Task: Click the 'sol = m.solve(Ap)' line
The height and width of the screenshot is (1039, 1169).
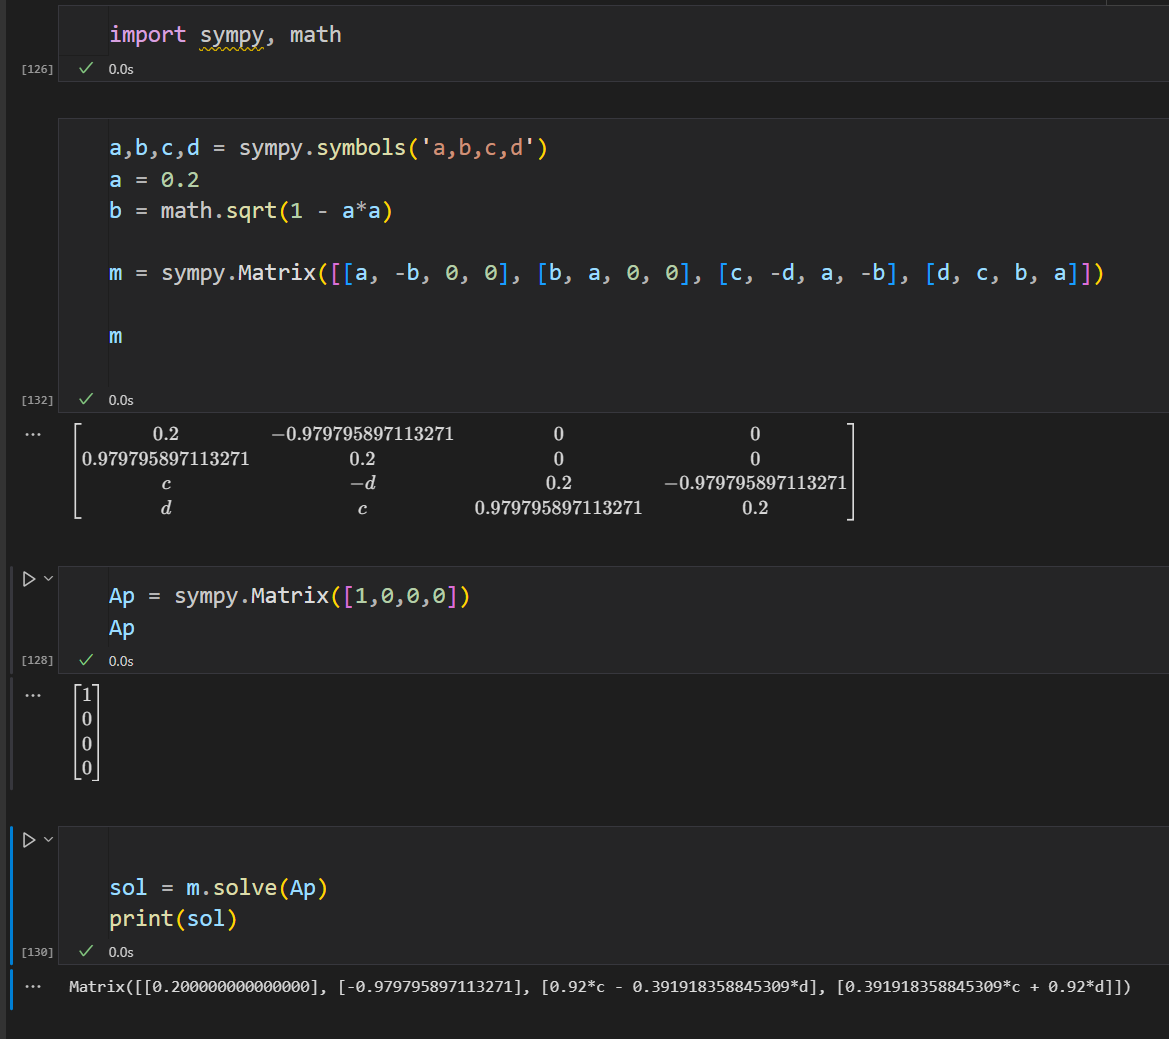Action: click(x=218, y=888)
